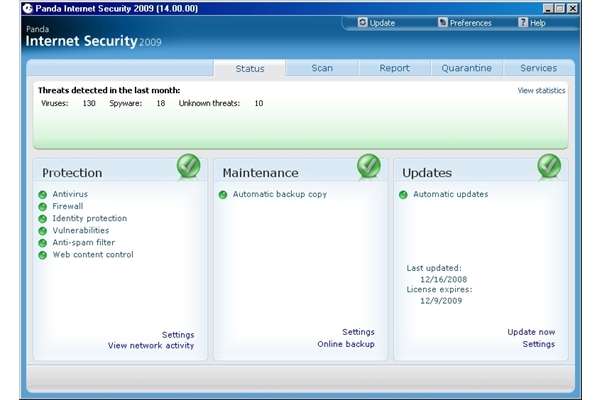Image resolution: width=600 pixels, height=400 pixels.
Task: Select the Identity protection entry
Action: coord(90,218)
